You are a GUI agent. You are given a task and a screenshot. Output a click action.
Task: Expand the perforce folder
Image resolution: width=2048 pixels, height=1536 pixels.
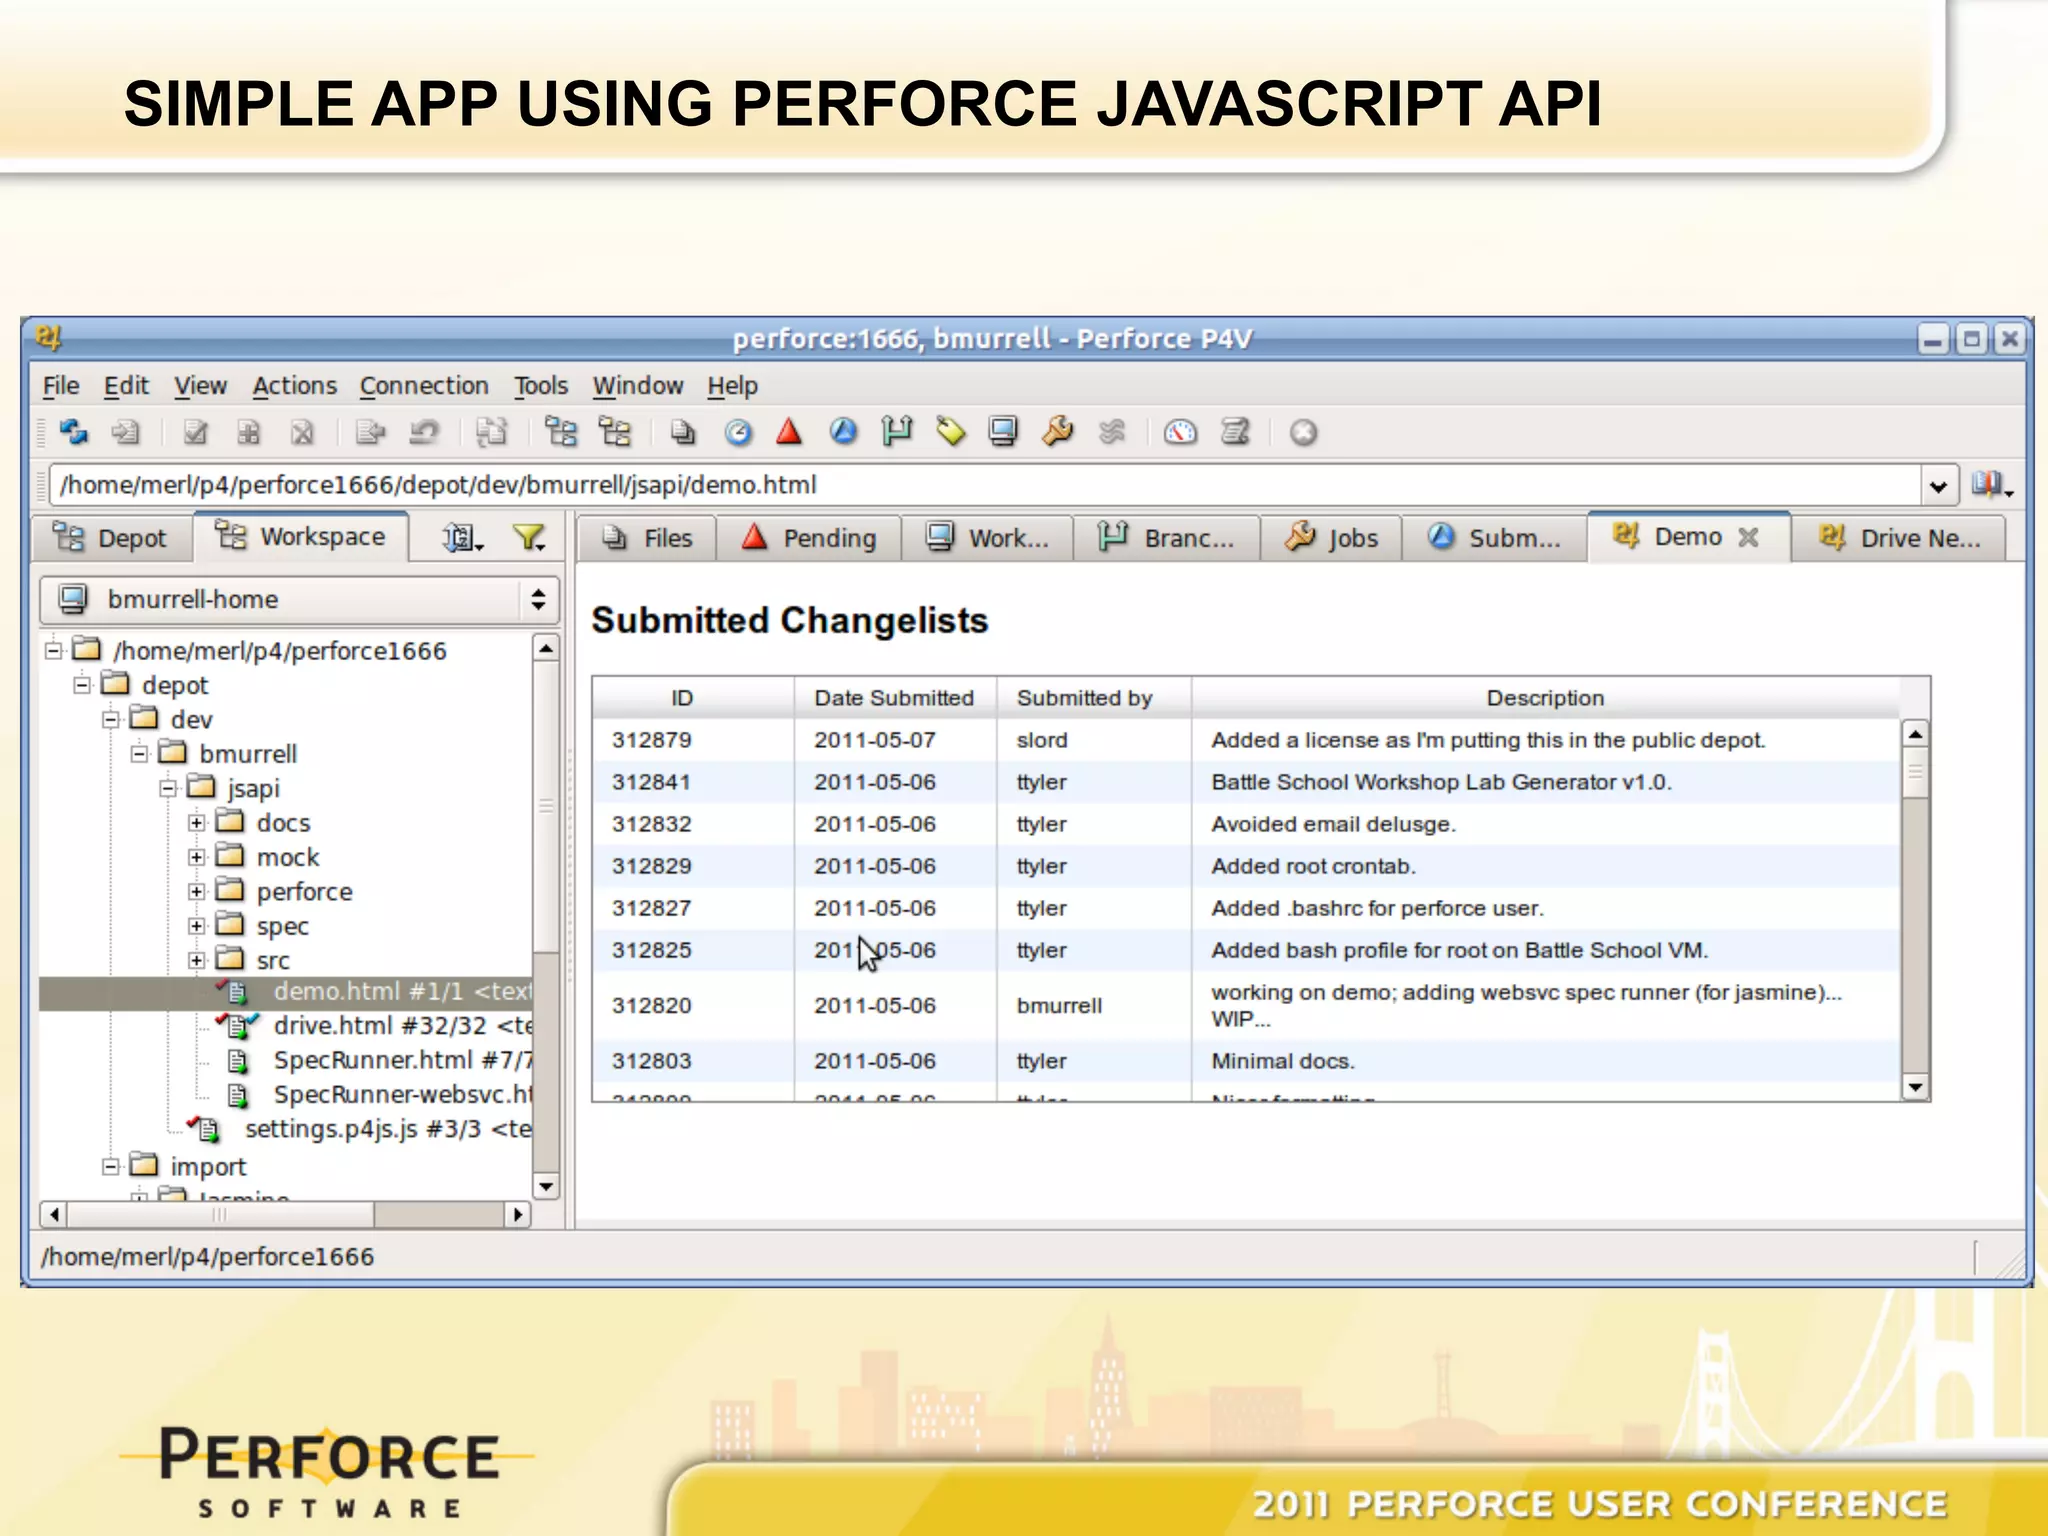pos(197,891)
